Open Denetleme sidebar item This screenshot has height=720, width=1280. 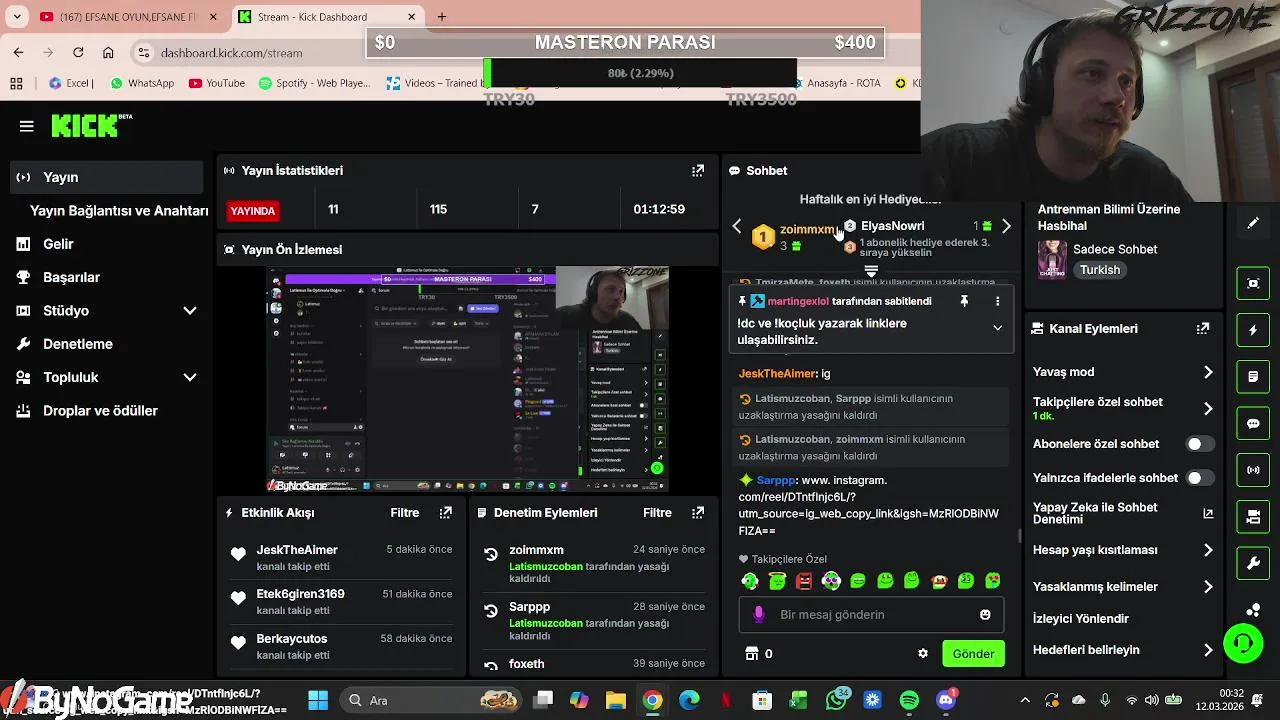tap(108, 344)
